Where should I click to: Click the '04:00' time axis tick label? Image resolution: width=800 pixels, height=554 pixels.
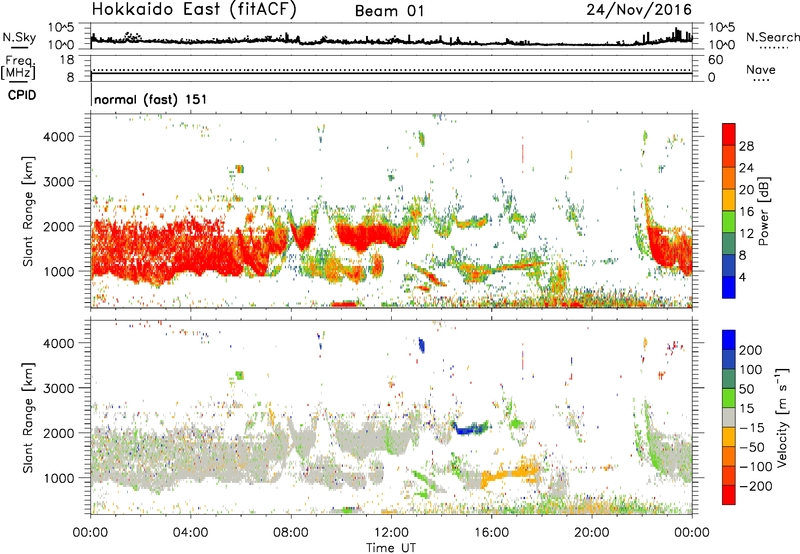191,533
